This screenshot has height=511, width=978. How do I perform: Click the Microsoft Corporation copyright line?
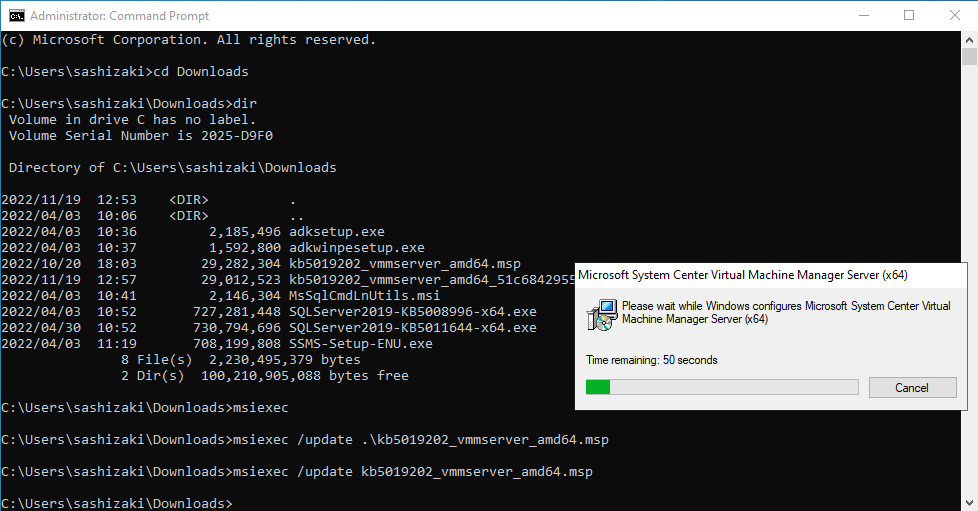click(188, 40)
